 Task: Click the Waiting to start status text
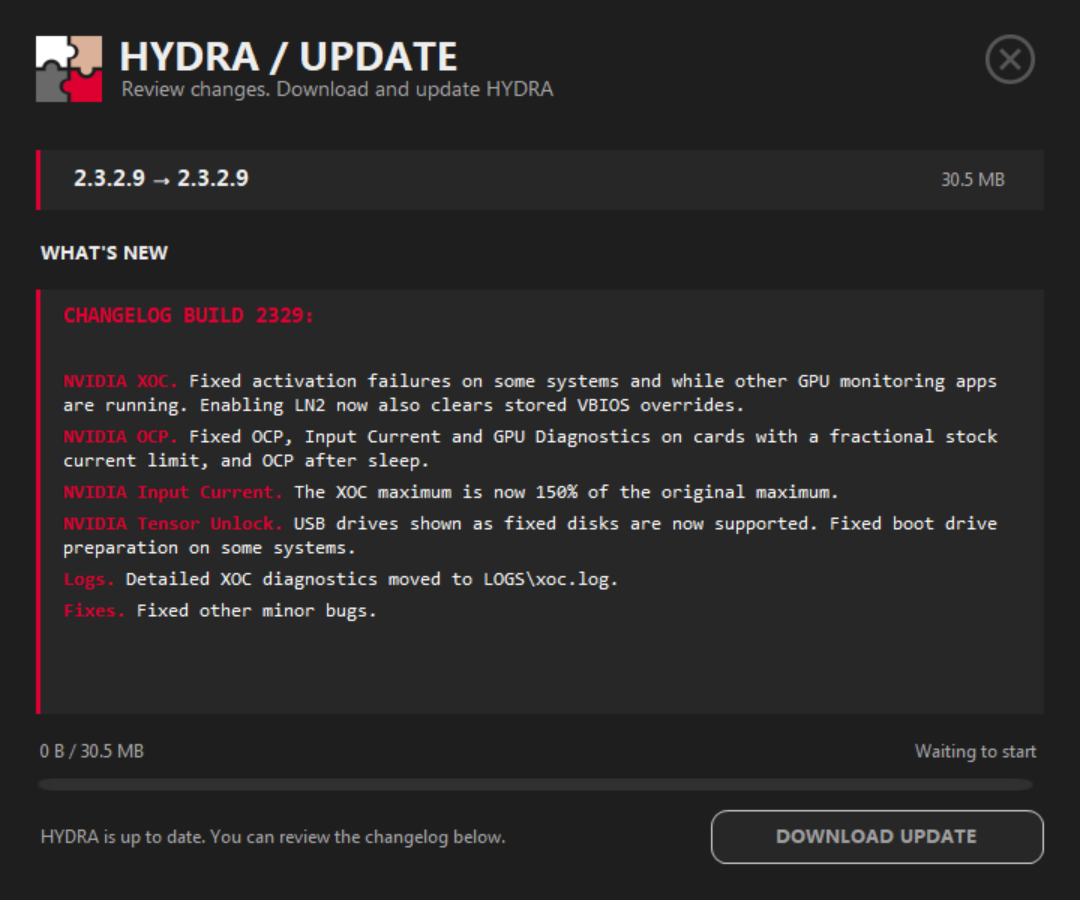click(975, 751)
